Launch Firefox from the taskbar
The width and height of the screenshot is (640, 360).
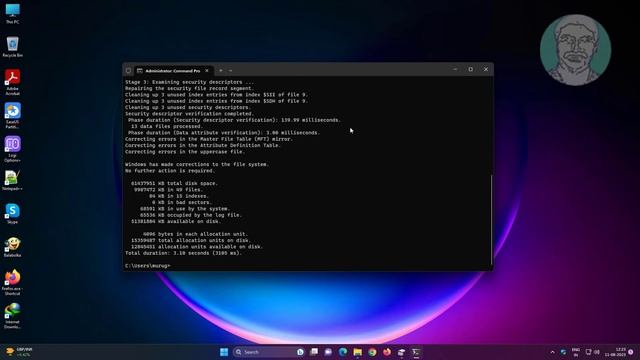click(387, 352)
